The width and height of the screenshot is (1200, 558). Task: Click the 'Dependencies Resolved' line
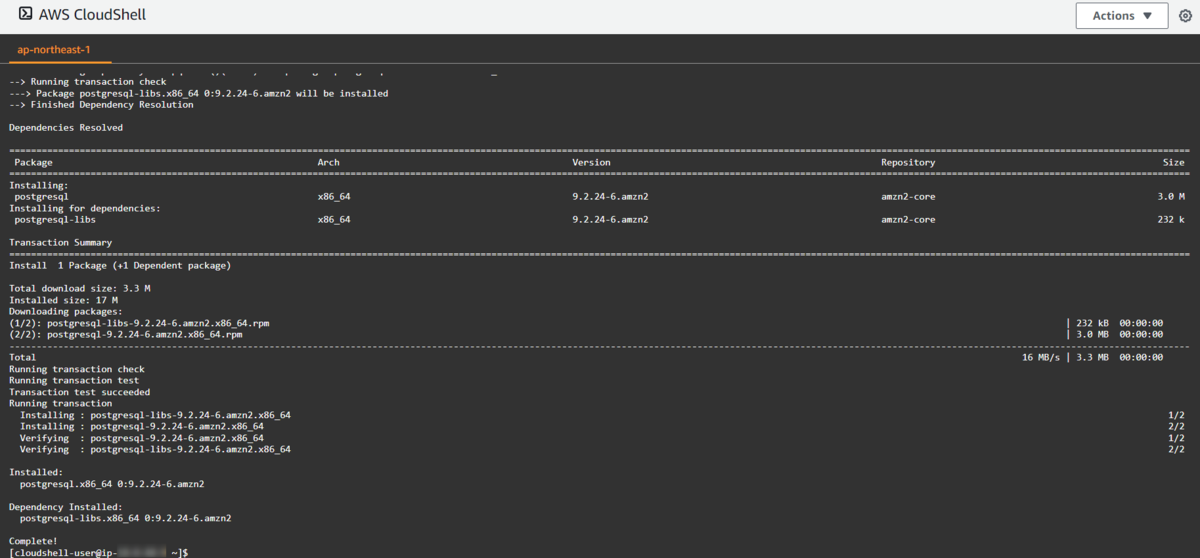(x=66, y=128)
